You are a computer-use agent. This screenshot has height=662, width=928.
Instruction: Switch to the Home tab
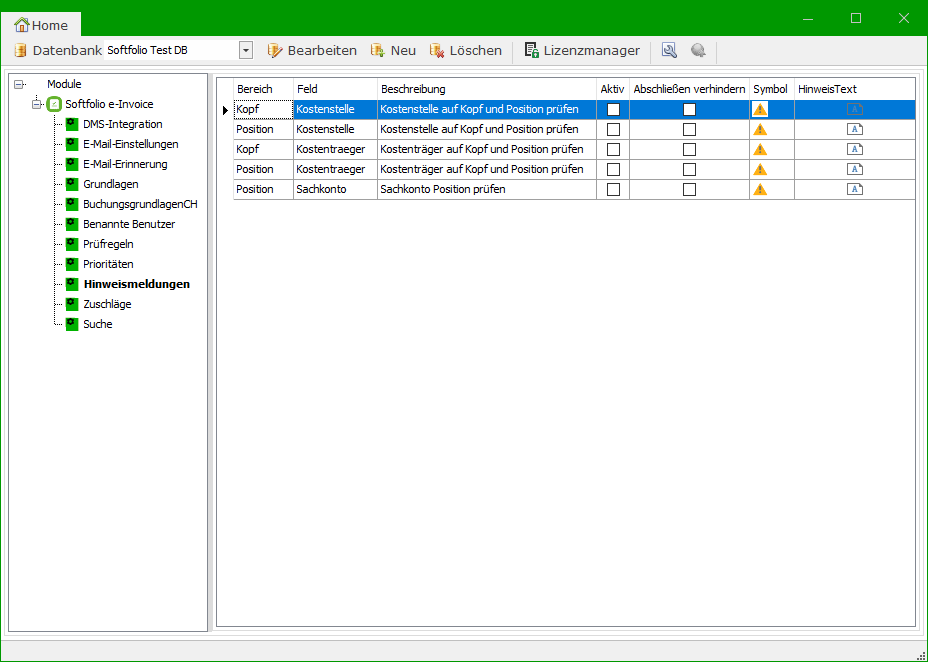42,25
